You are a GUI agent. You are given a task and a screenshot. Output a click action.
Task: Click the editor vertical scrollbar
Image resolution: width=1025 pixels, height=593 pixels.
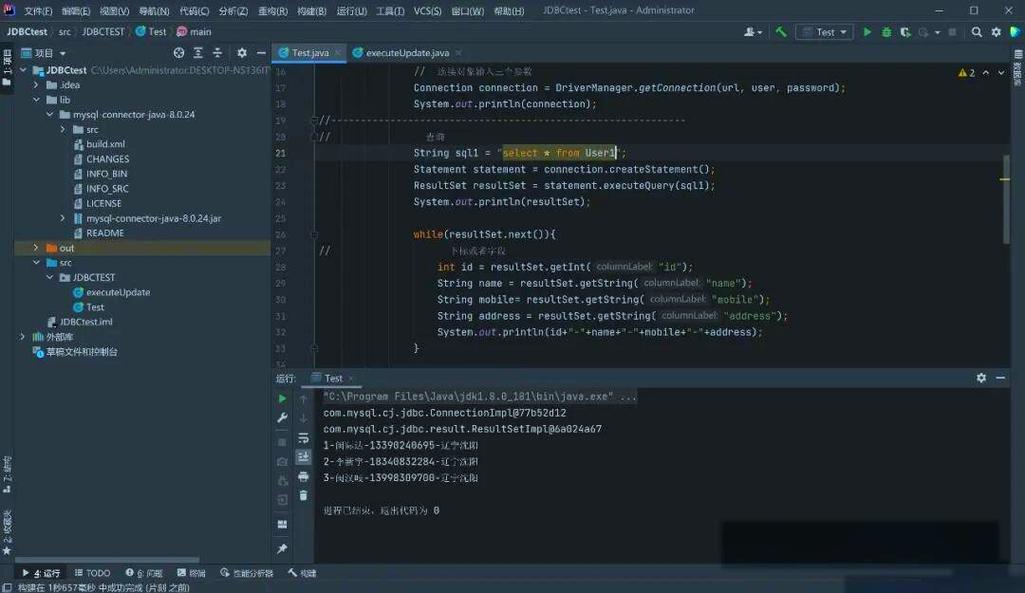(1006, 199)
